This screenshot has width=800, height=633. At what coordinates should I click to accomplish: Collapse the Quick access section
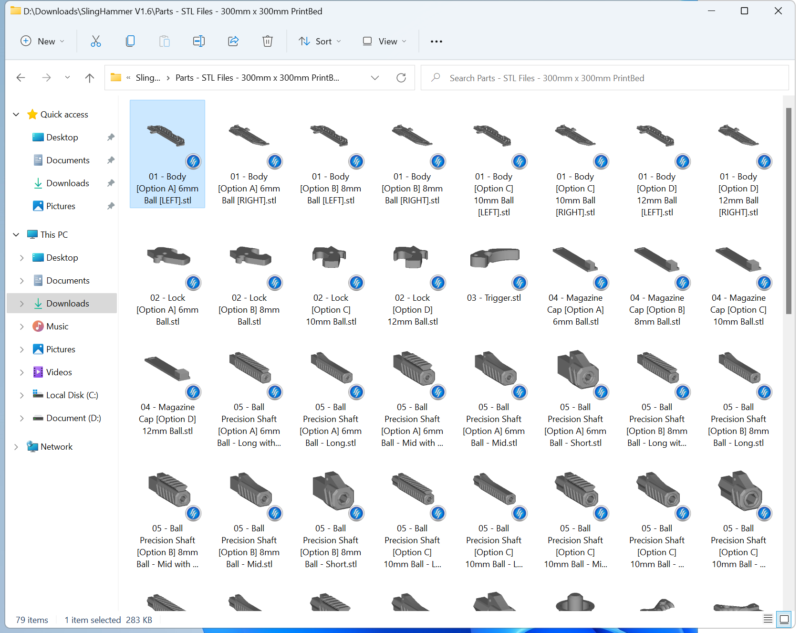pos(16,114)
